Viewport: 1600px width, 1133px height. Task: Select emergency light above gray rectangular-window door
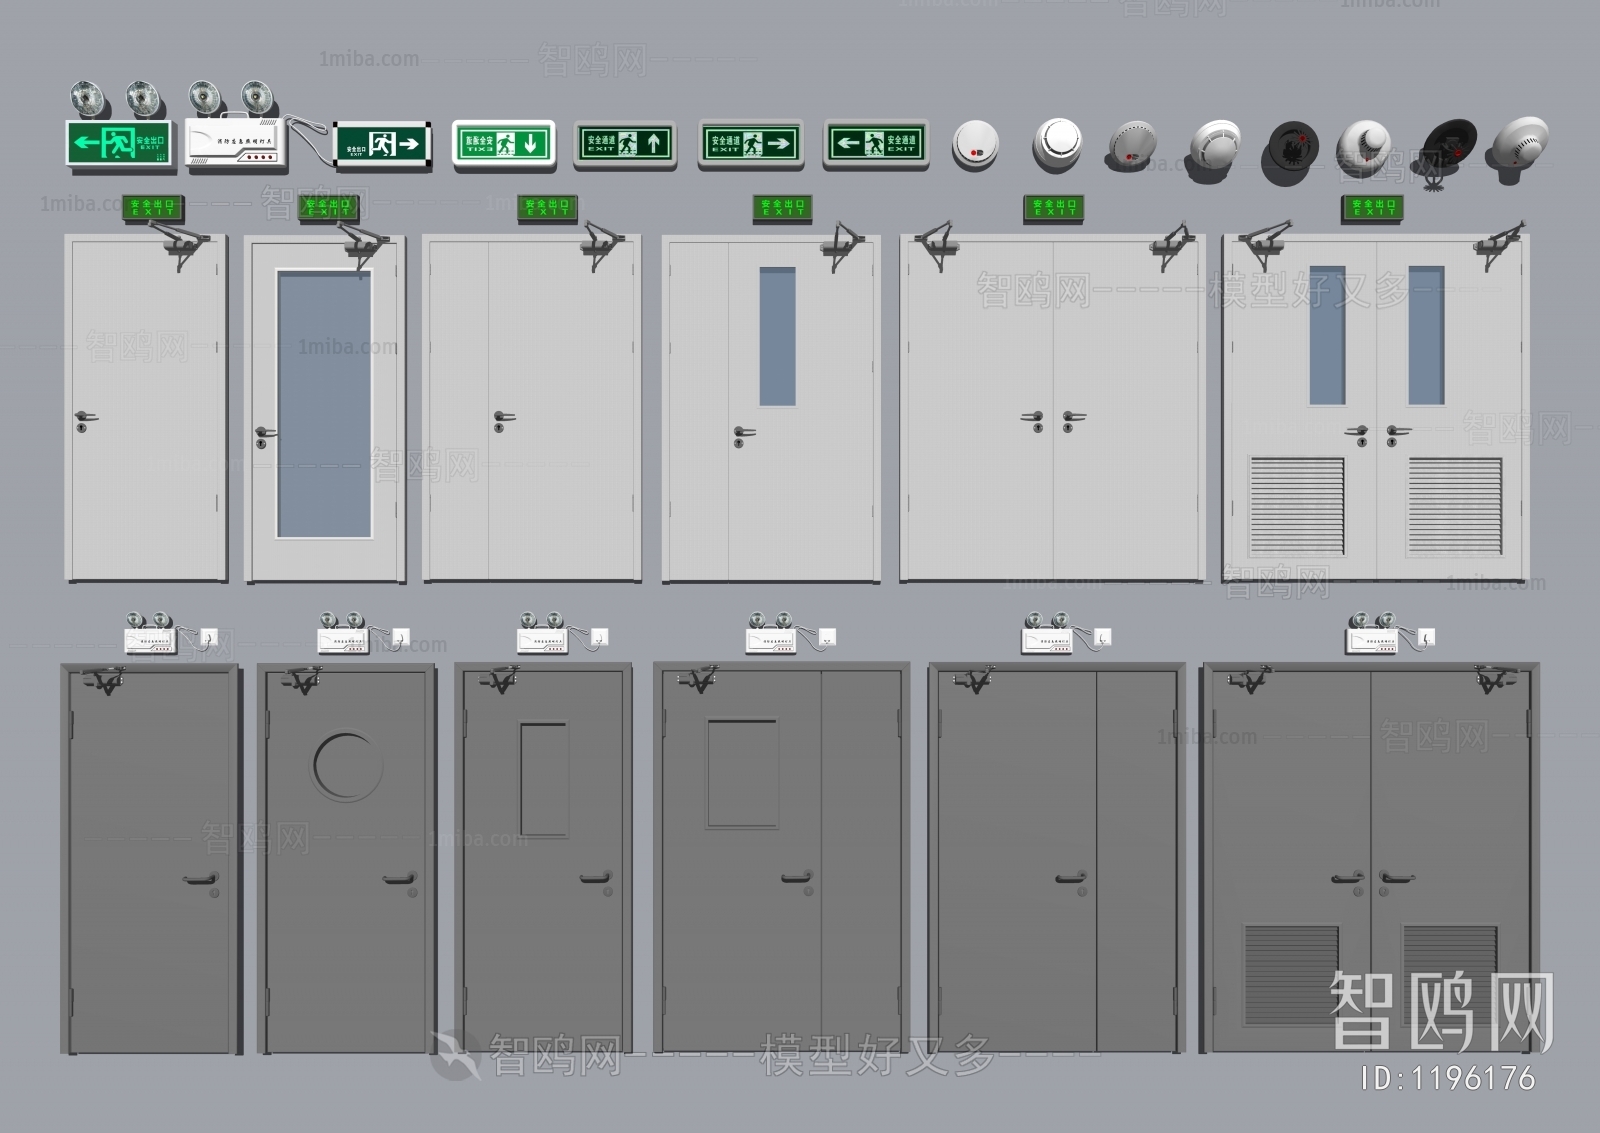(x=562, y=634)
